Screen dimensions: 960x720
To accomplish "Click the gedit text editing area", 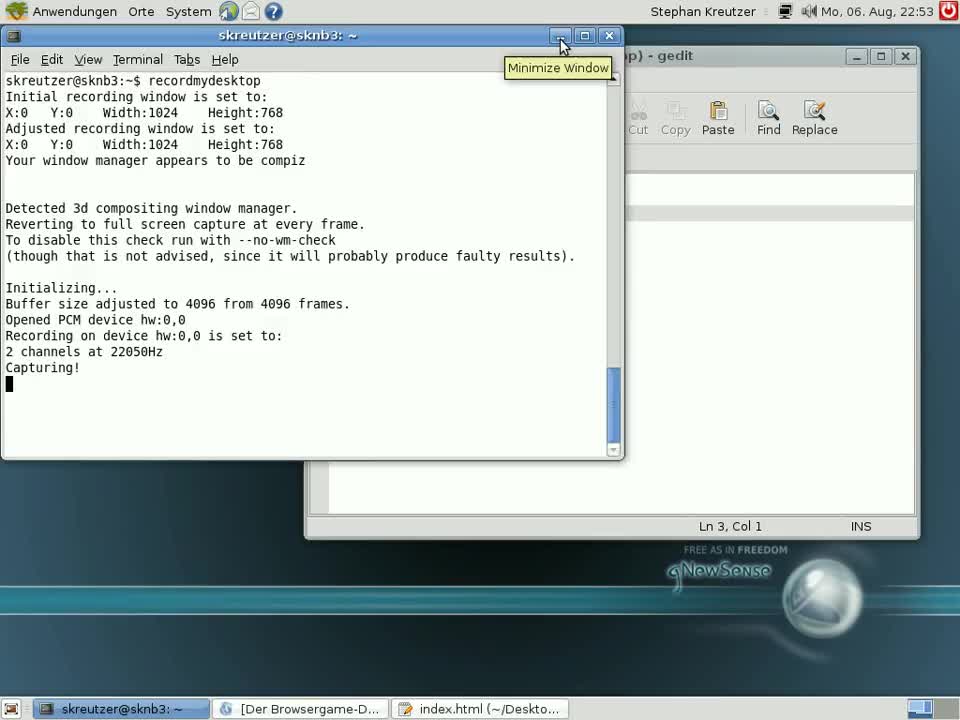I will point(770,343).
